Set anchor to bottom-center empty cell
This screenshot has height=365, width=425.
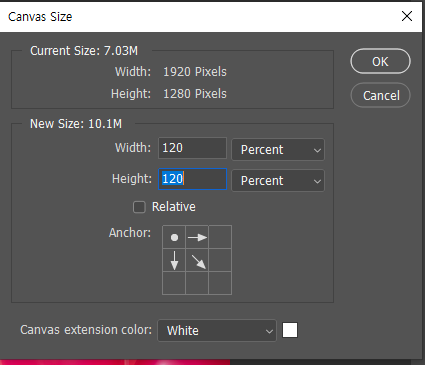[x=197, y=283]
